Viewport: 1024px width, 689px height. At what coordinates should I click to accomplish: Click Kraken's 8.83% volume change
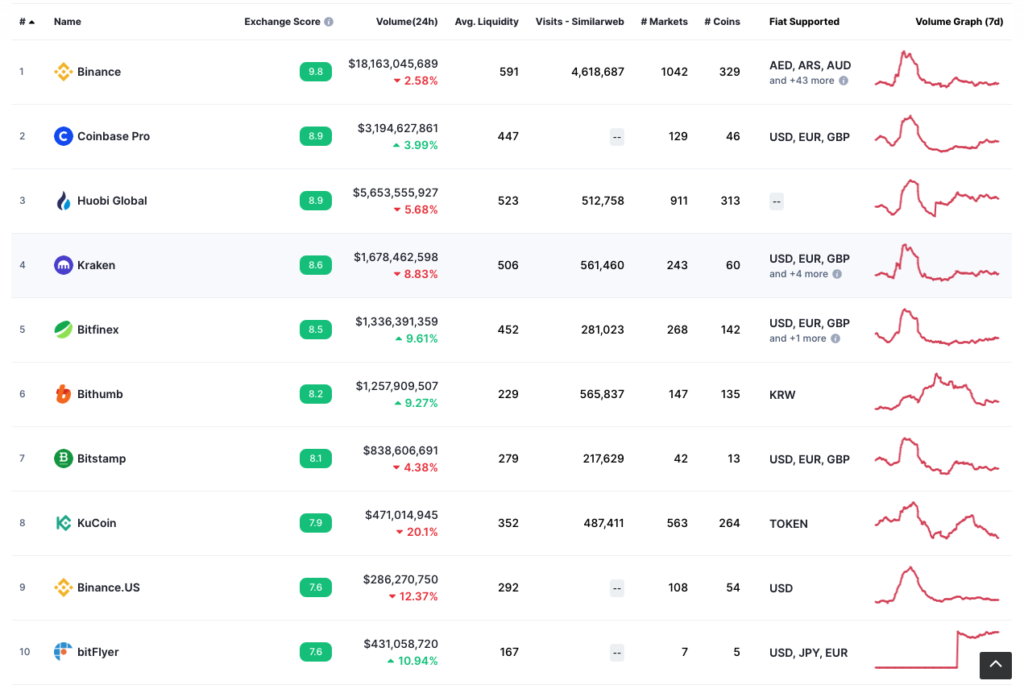point(415,274)
